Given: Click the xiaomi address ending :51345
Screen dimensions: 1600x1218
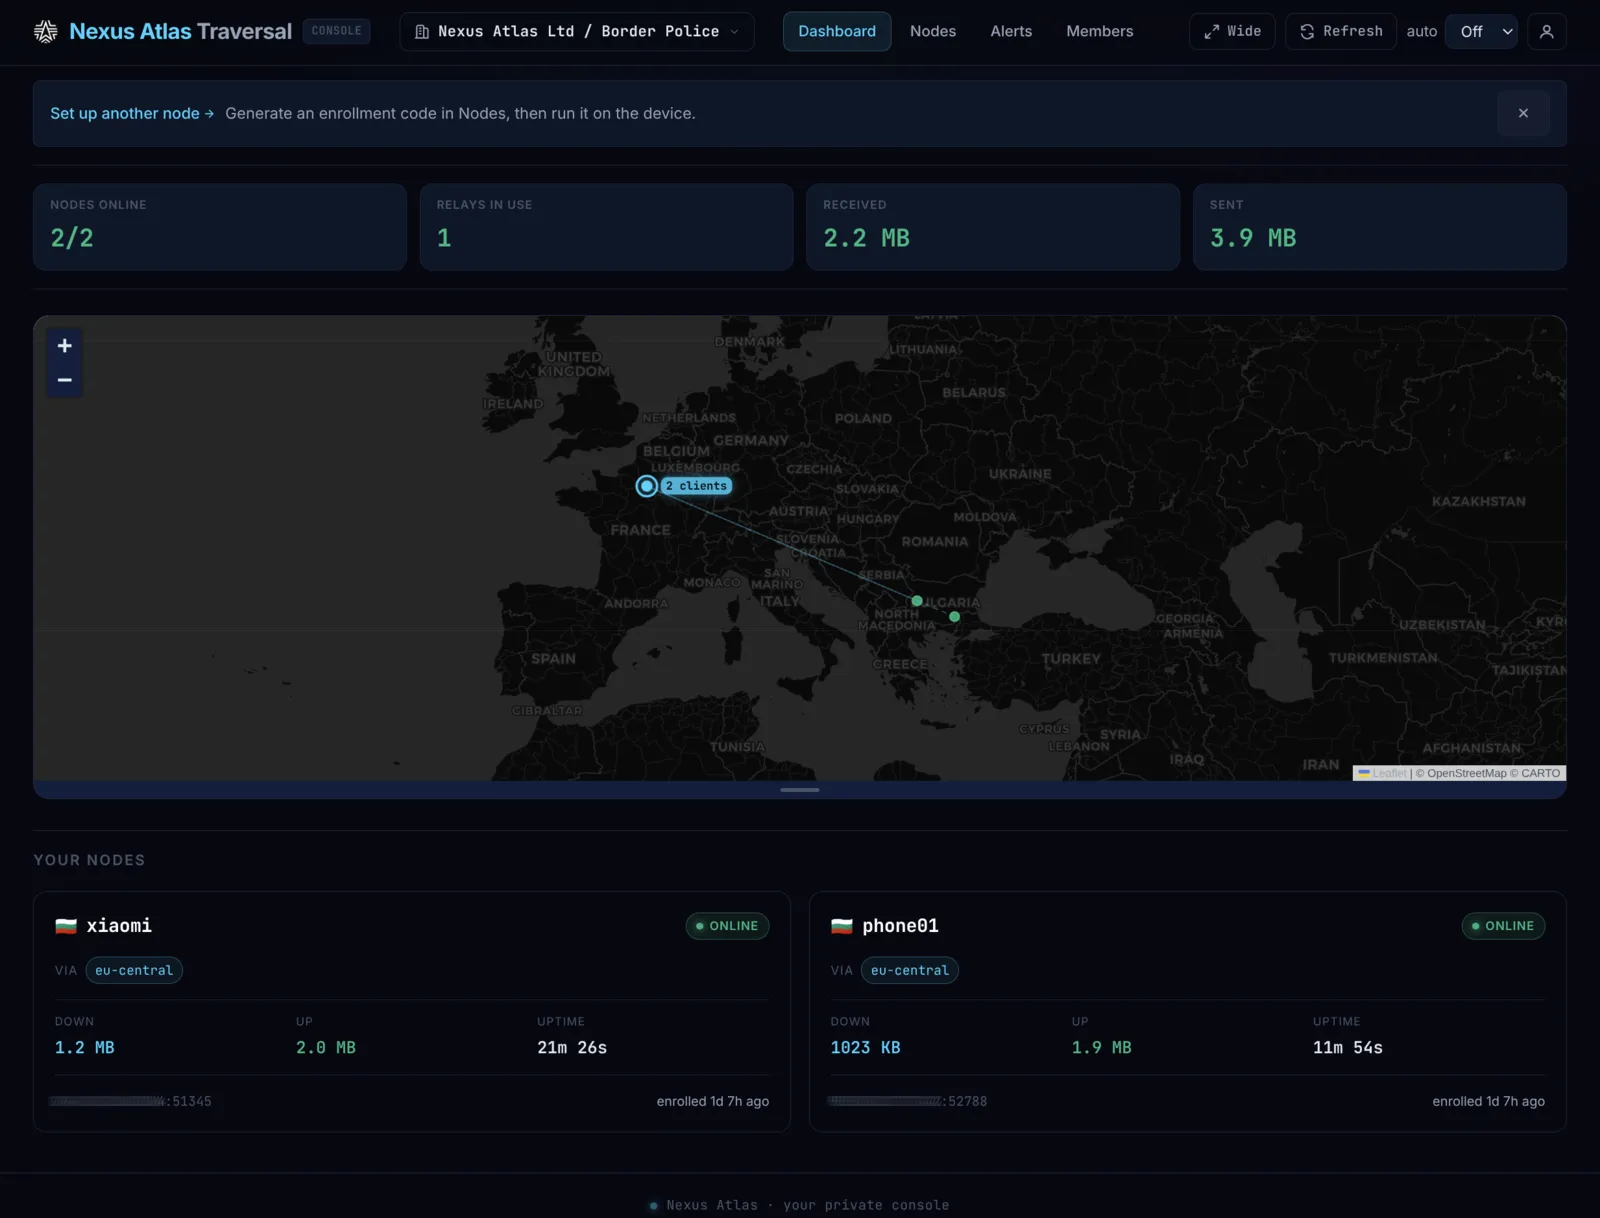Looking at the screenshot, I should point(131,1102).
